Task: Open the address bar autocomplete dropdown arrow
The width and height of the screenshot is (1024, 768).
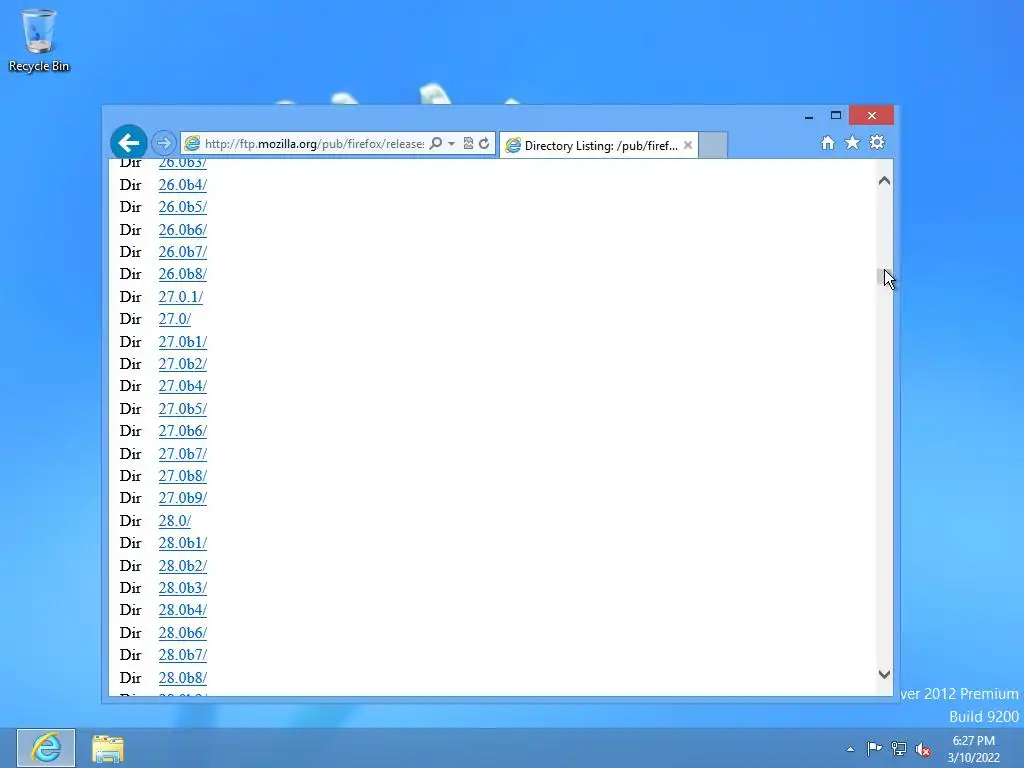Action: pyautogui.click(x=451, y=143)
